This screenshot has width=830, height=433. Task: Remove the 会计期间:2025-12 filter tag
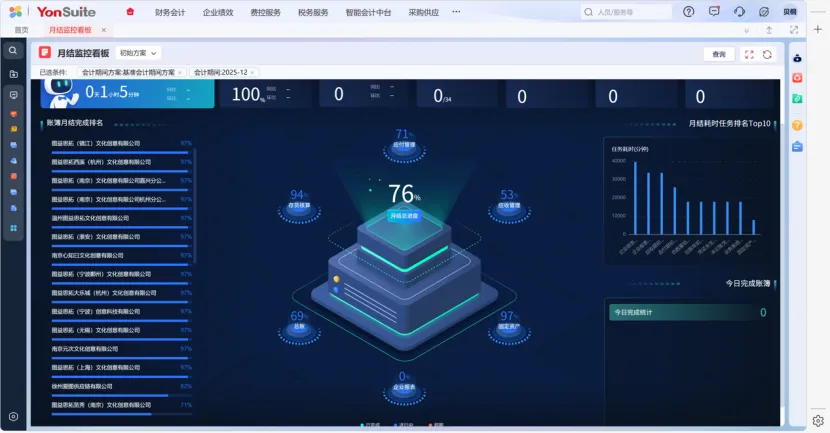(252, 73)
